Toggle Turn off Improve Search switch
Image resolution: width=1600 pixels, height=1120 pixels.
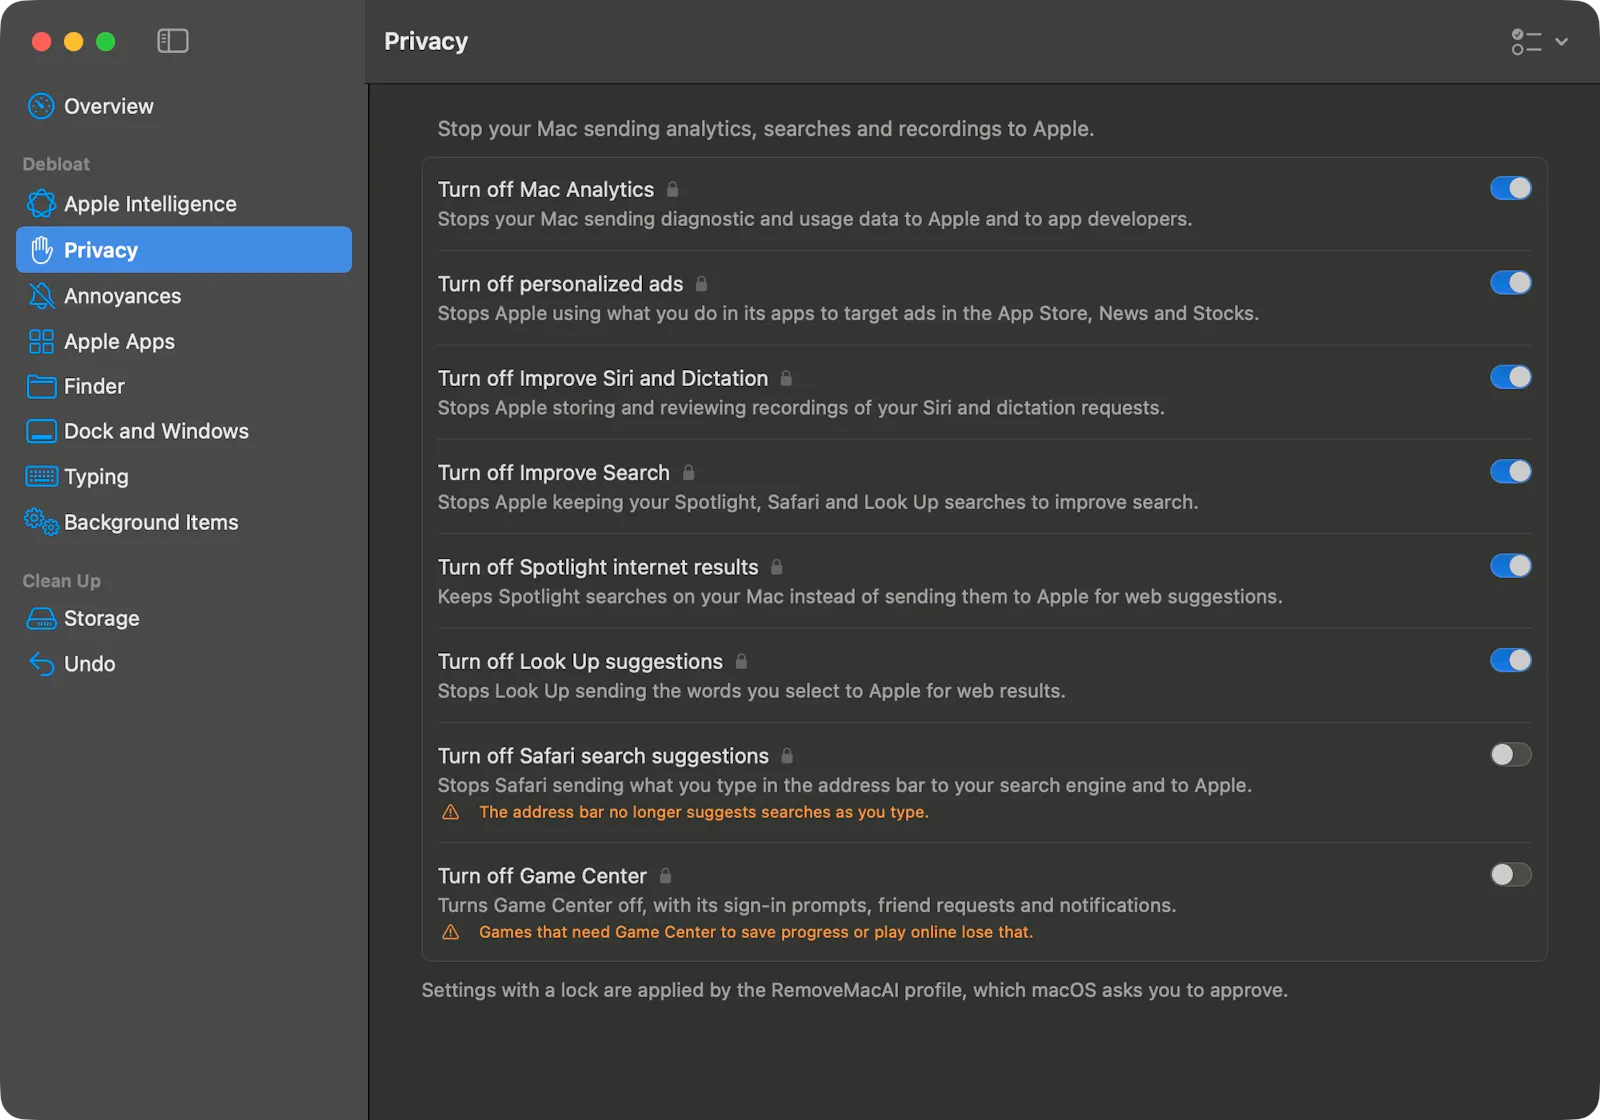1510,471
